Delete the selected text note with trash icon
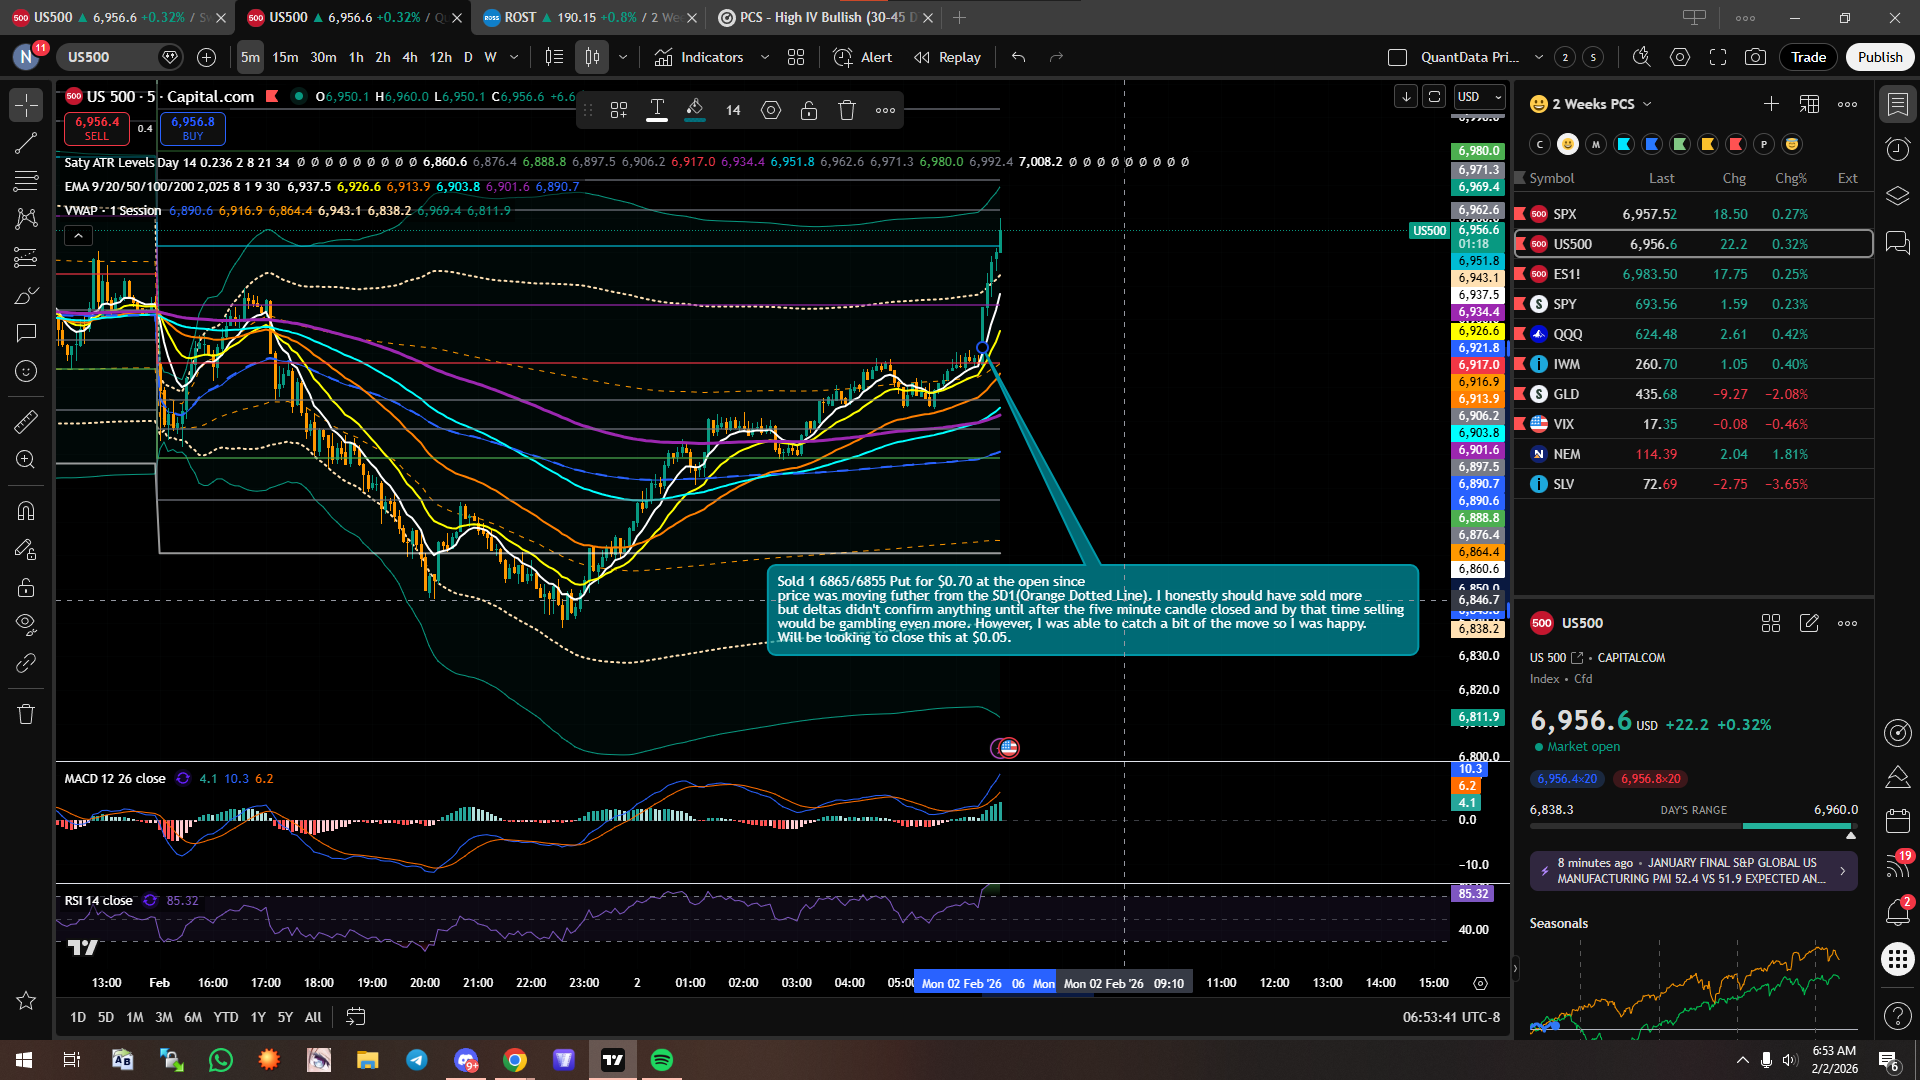The width and height of the screenshot is (1920, 1080). 846,110
